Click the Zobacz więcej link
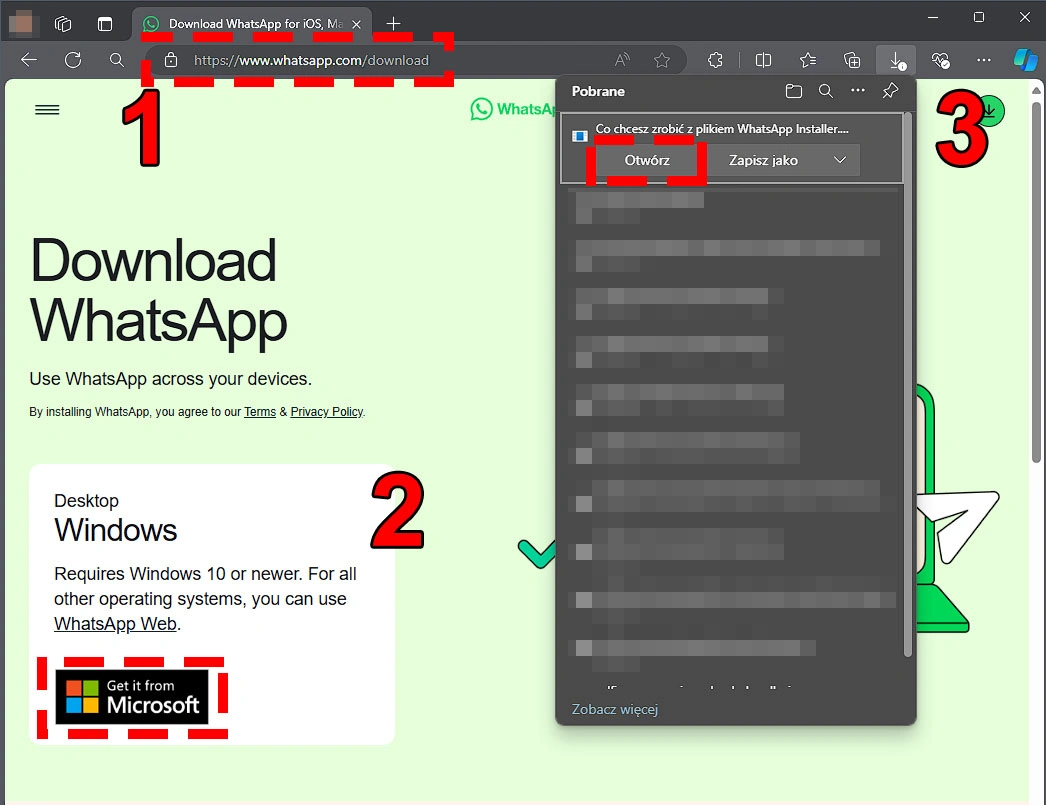Viewport: 1046px width, 805px height. (x=614, y=709)
